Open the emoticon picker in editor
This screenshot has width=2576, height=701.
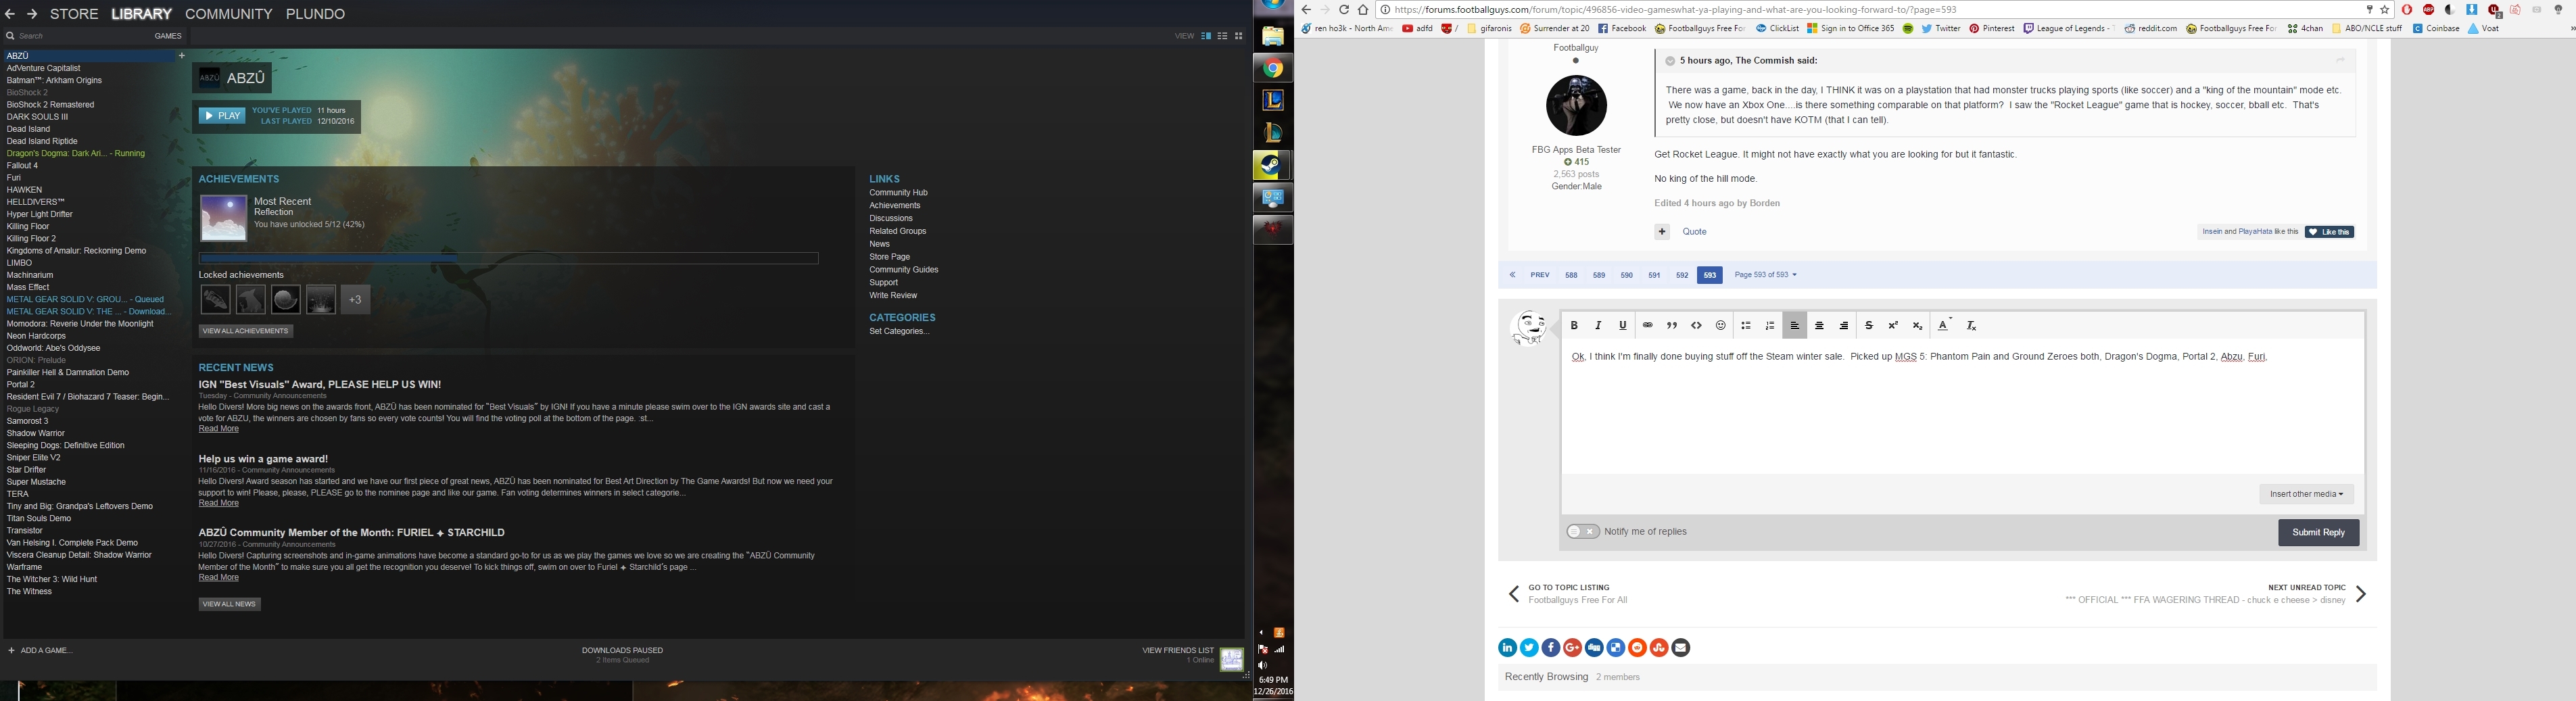pyautogui.click(x=1721, y=326)
